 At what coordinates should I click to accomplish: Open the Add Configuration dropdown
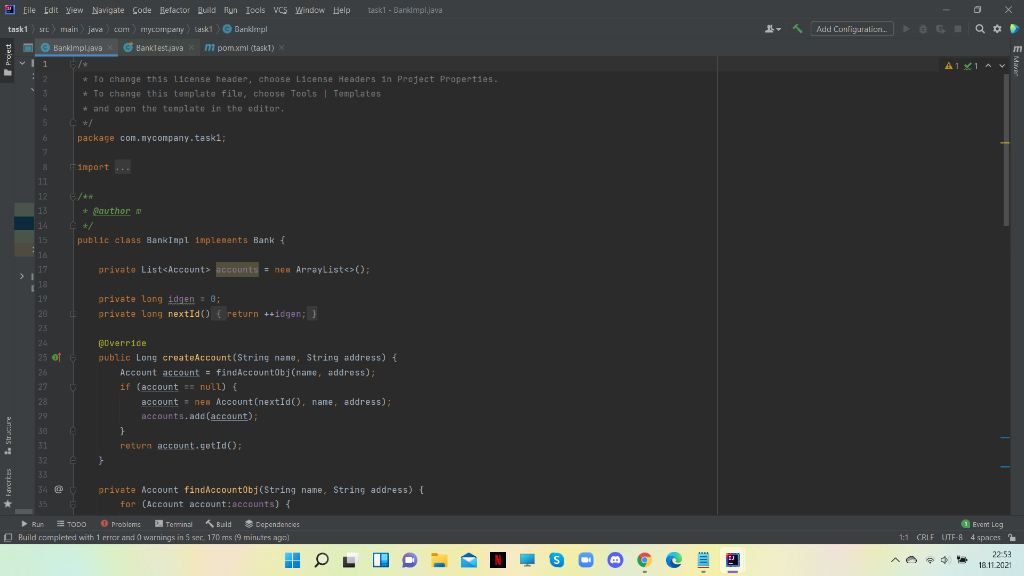852,29
